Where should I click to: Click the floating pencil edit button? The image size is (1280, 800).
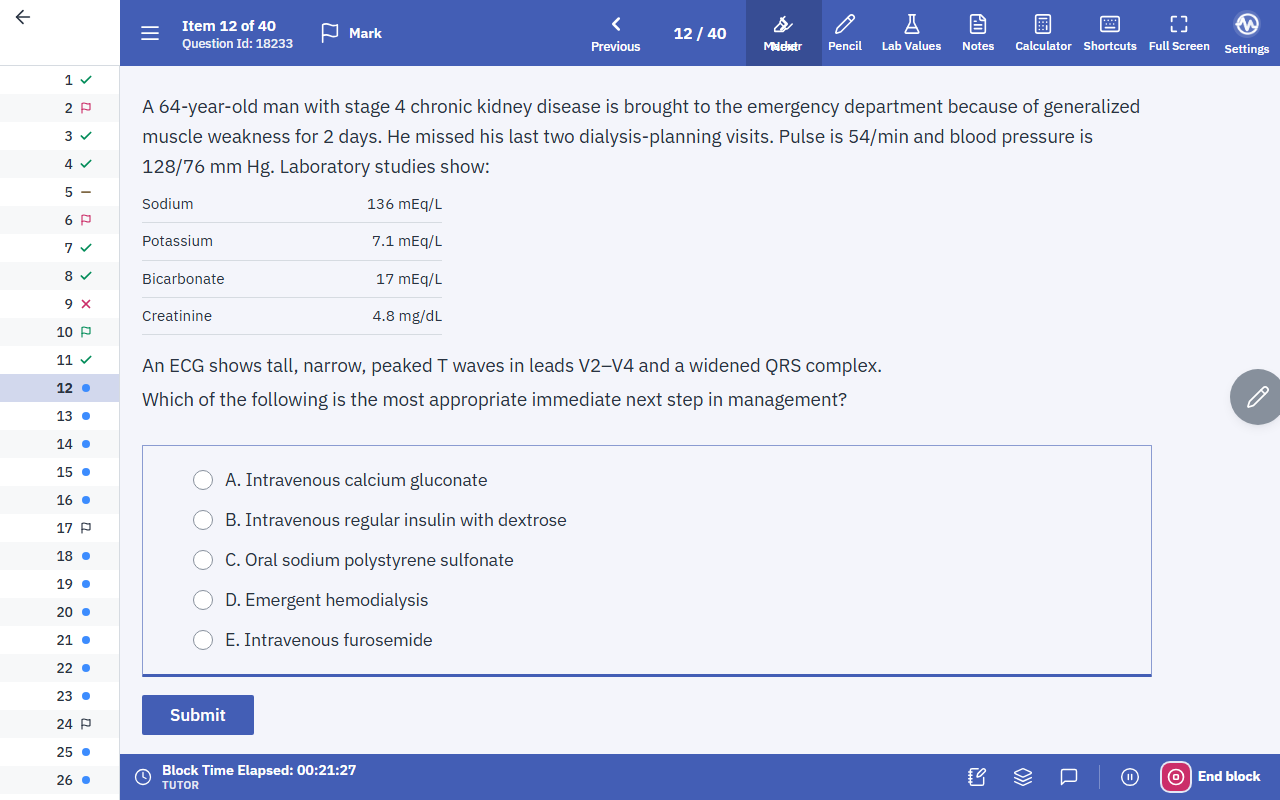pos(1257,397)
